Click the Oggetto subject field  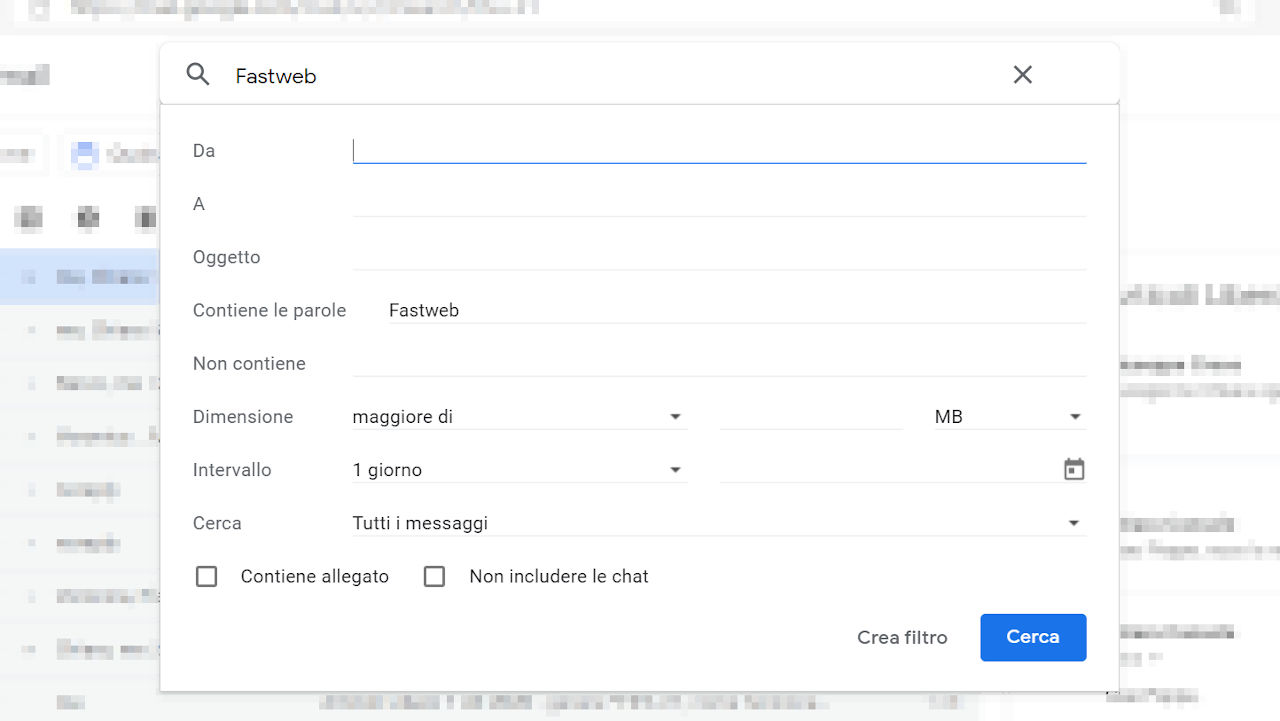click(719, 256)
